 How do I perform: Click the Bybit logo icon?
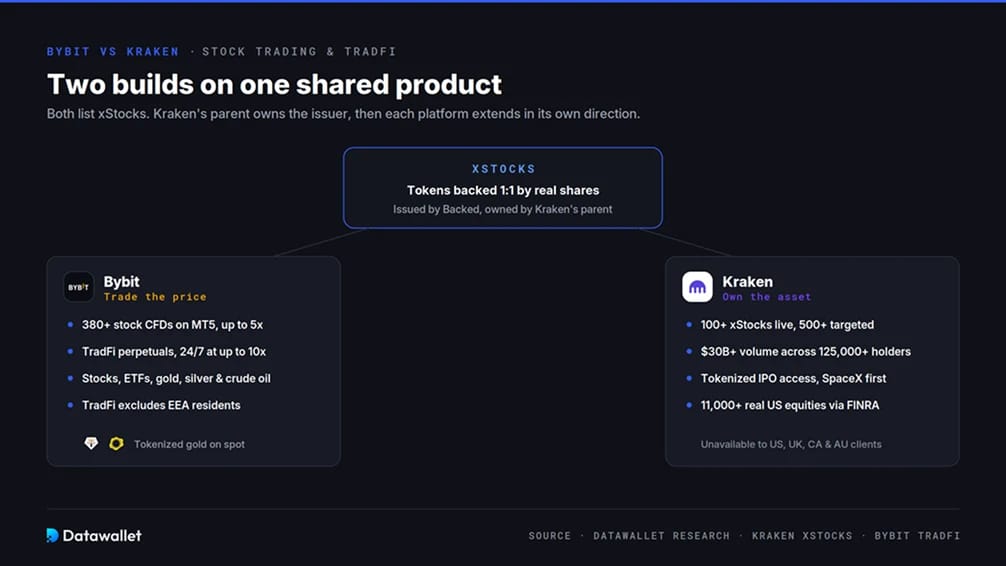point(78,287)
